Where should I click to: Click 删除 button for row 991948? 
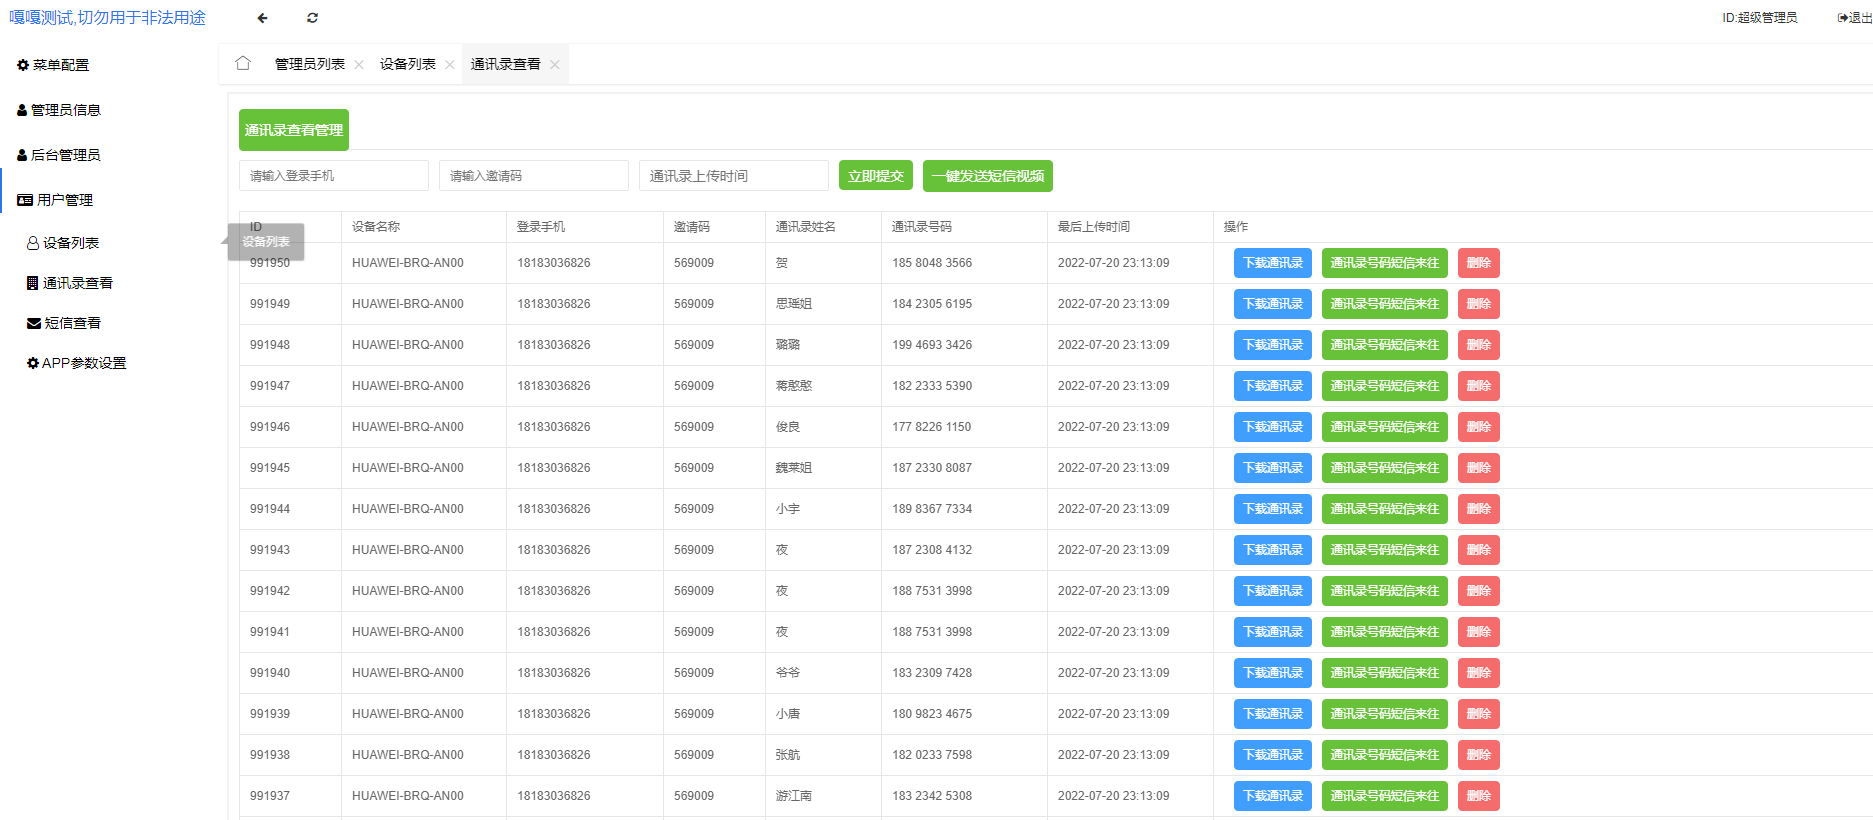[1478, 345]
